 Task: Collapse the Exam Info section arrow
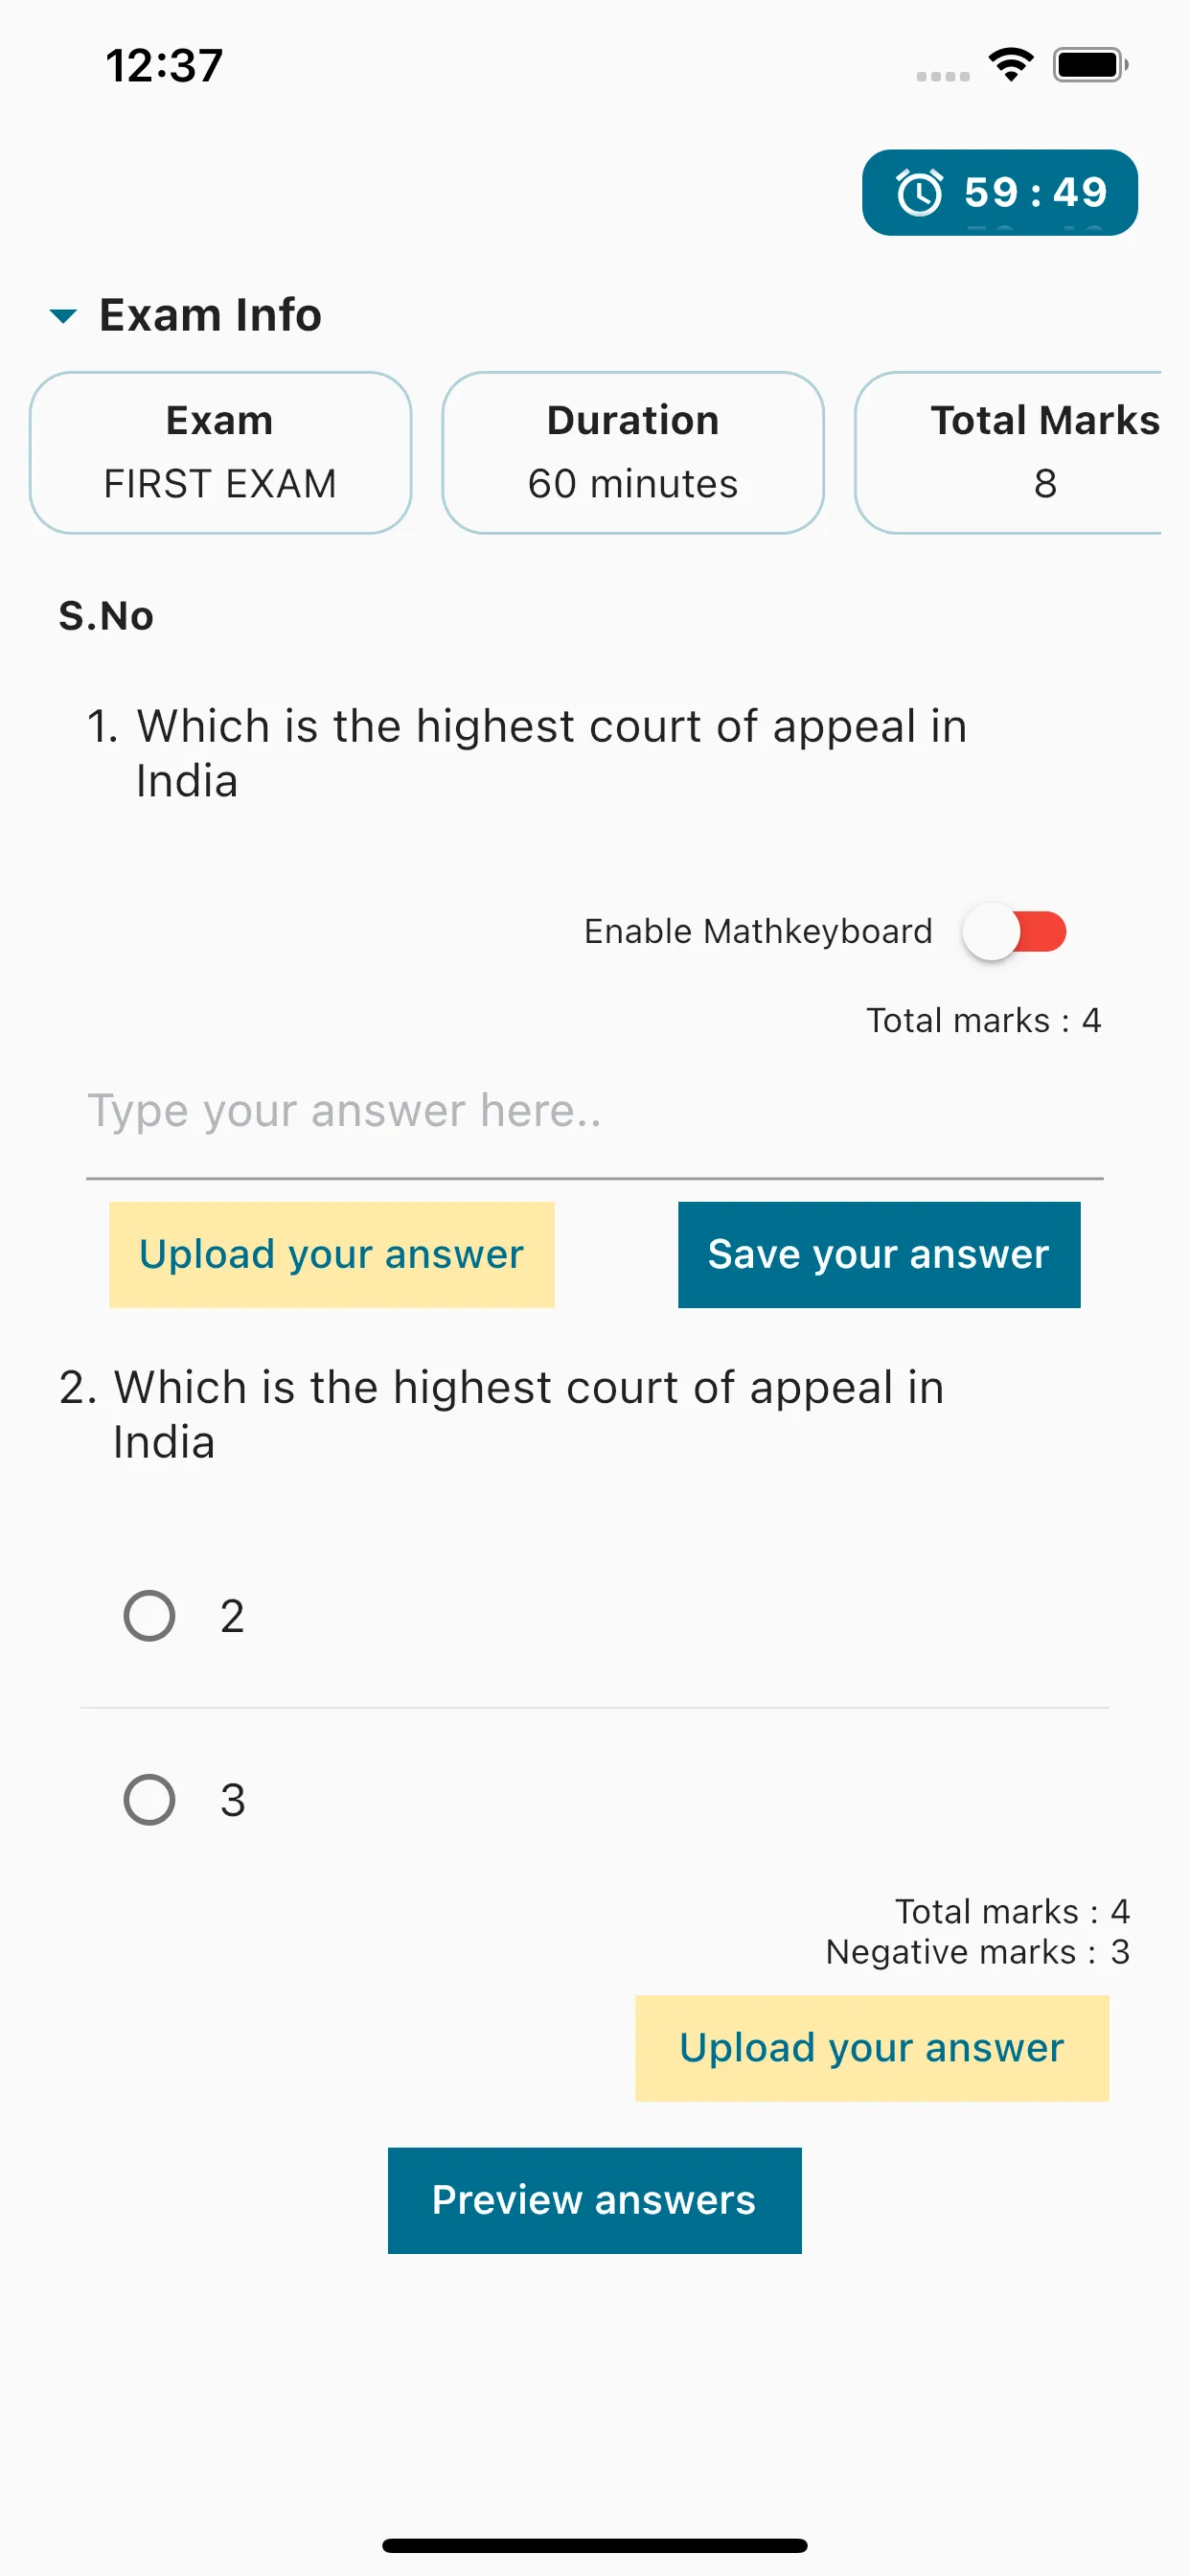[63, 316]
